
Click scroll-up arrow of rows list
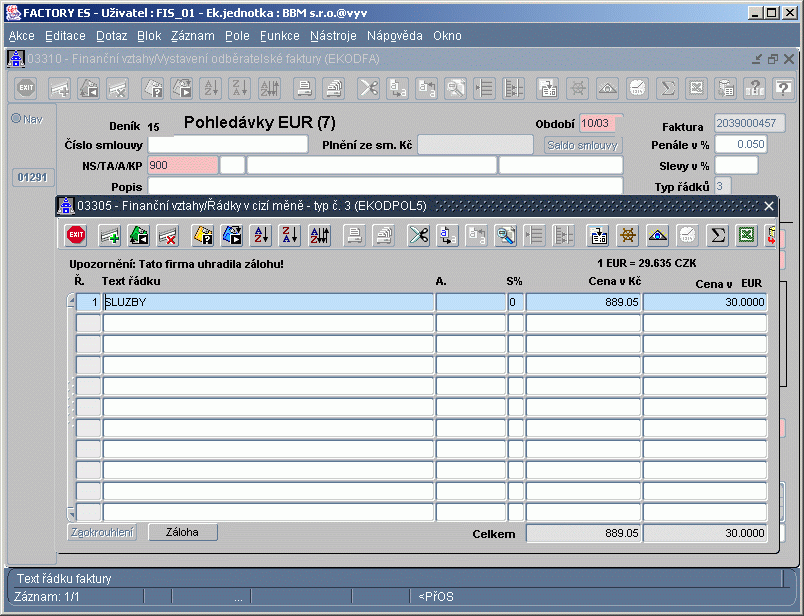[x=71, y=301]
